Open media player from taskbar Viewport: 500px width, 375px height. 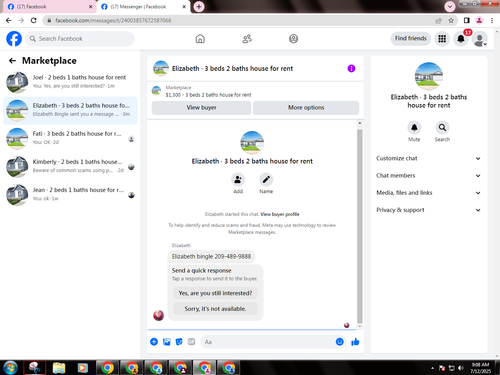(82, 368)
